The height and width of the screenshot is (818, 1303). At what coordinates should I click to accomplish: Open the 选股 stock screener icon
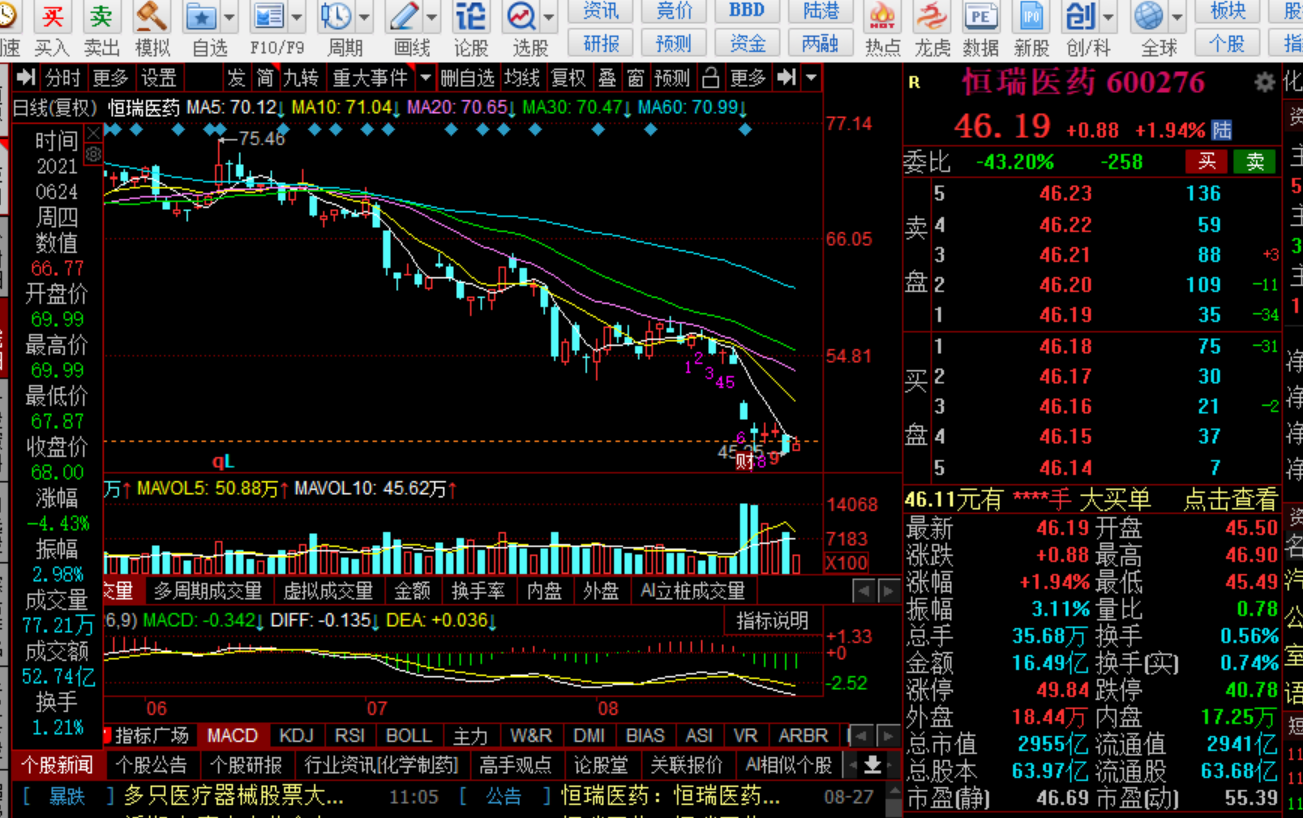click(x=522, y=17)
